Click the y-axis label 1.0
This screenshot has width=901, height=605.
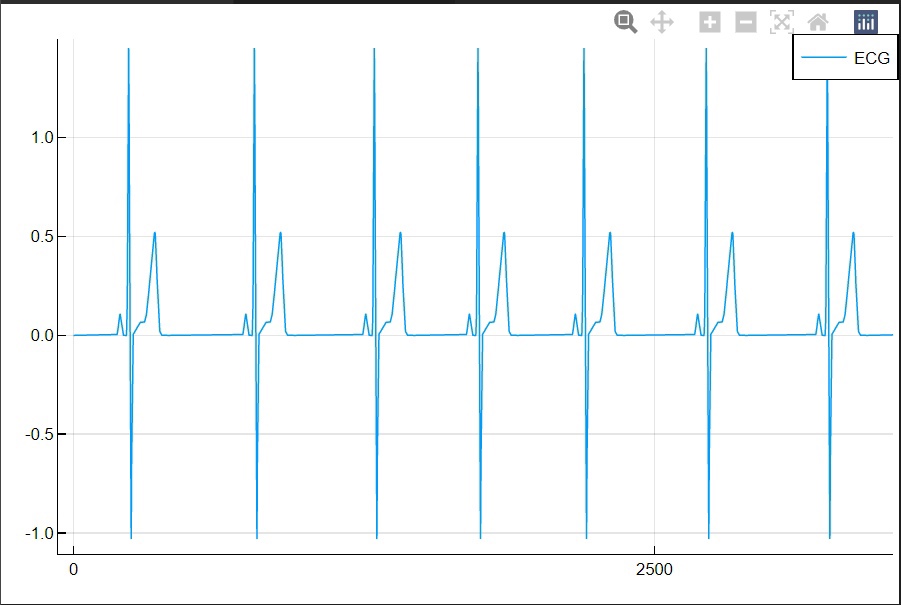pyautogui.click(x=42, y=137)
